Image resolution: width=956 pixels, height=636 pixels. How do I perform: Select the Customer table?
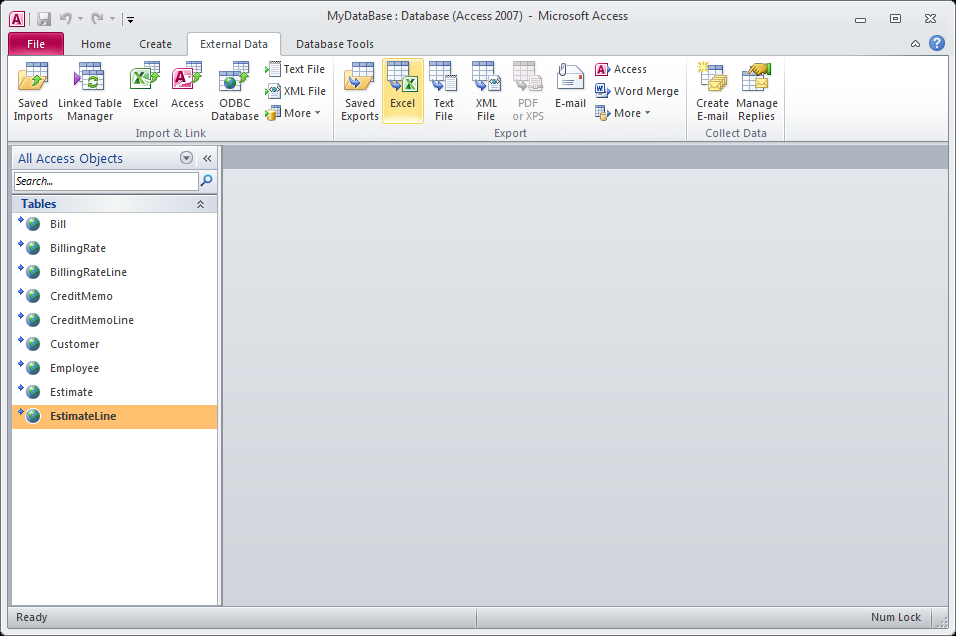click(115, 344)
